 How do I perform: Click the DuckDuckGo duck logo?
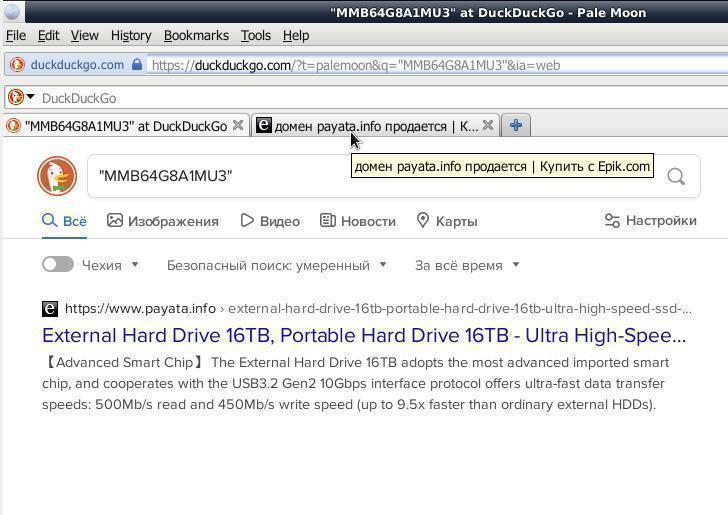click(x=57, y=176)
